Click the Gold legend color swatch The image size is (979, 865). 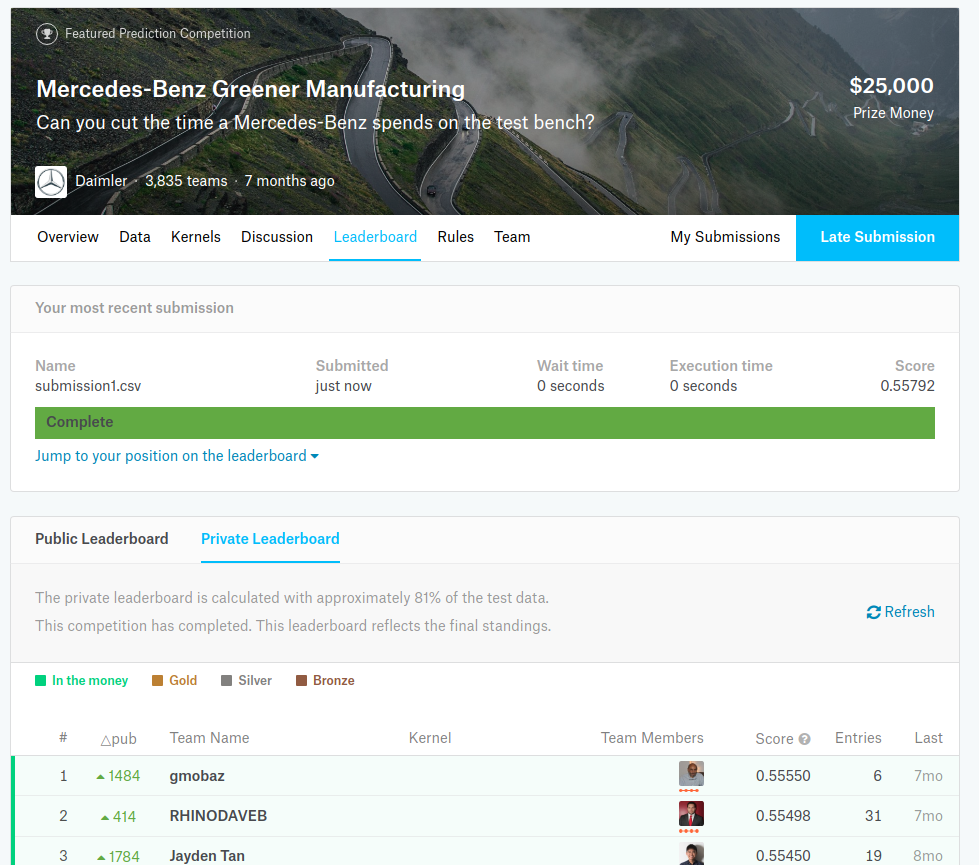[157, 681]
